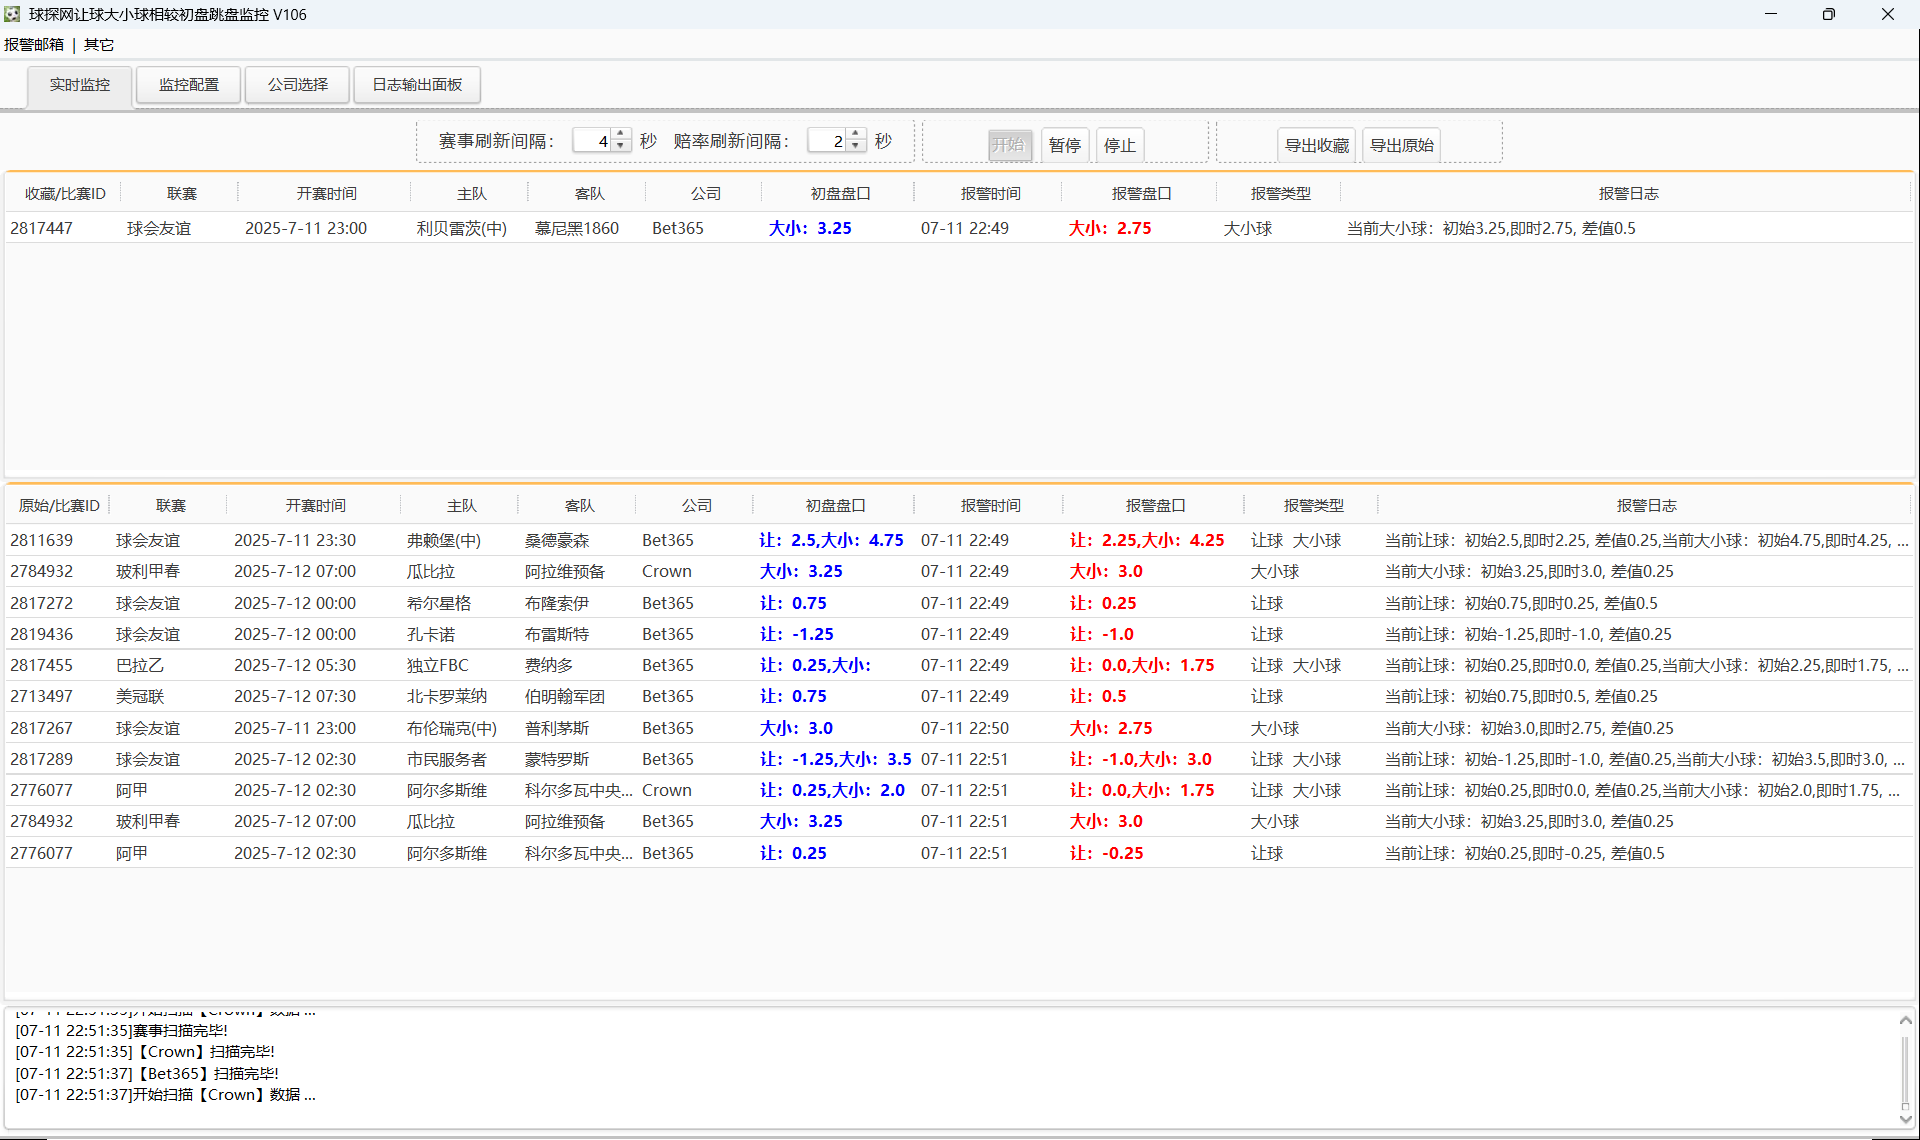Open the 公司选择 tab
The height and width of the screenshot is (1140, 1920).
pyautogui.click(x=298, y=85)
